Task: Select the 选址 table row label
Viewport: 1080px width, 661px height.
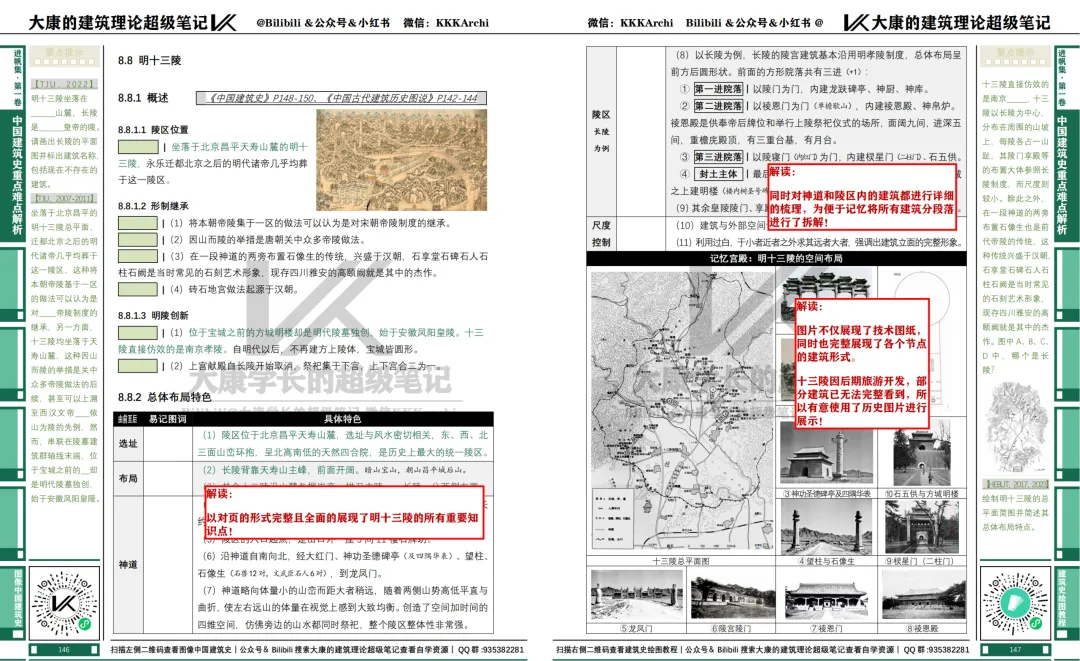Action: (x=128, y=443)
